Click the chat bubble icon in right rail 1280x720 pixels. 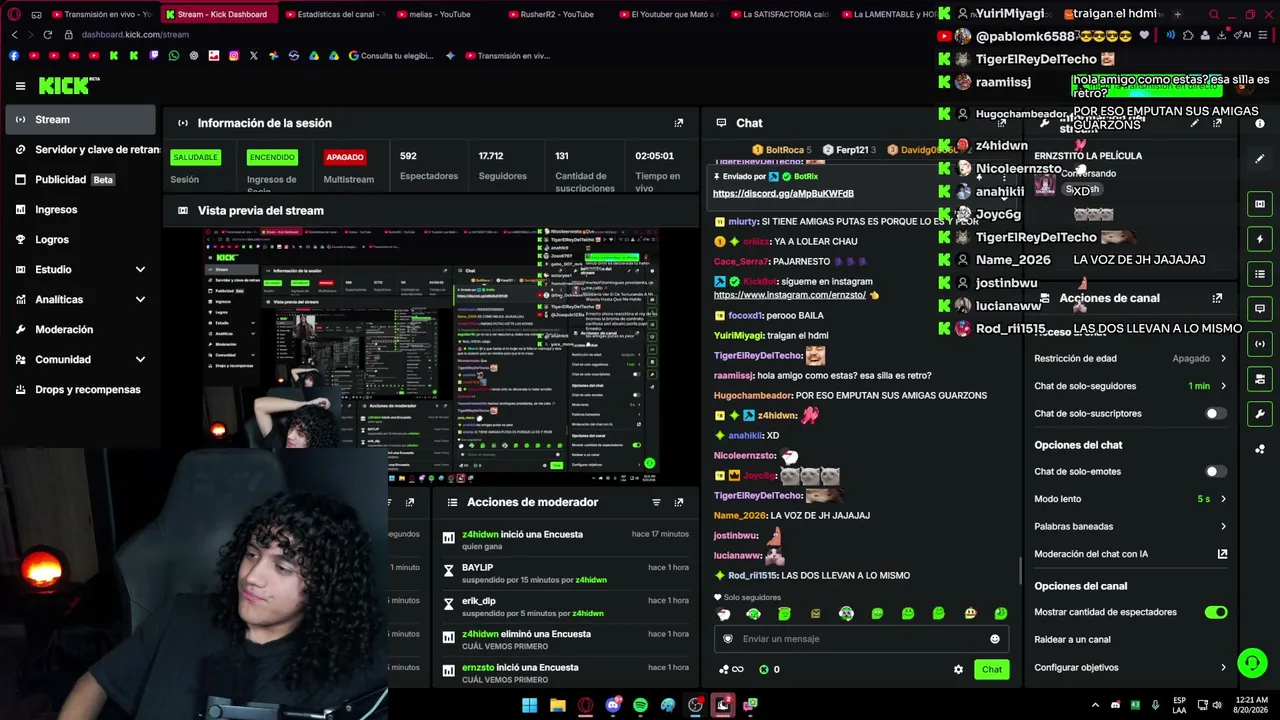1260,309
